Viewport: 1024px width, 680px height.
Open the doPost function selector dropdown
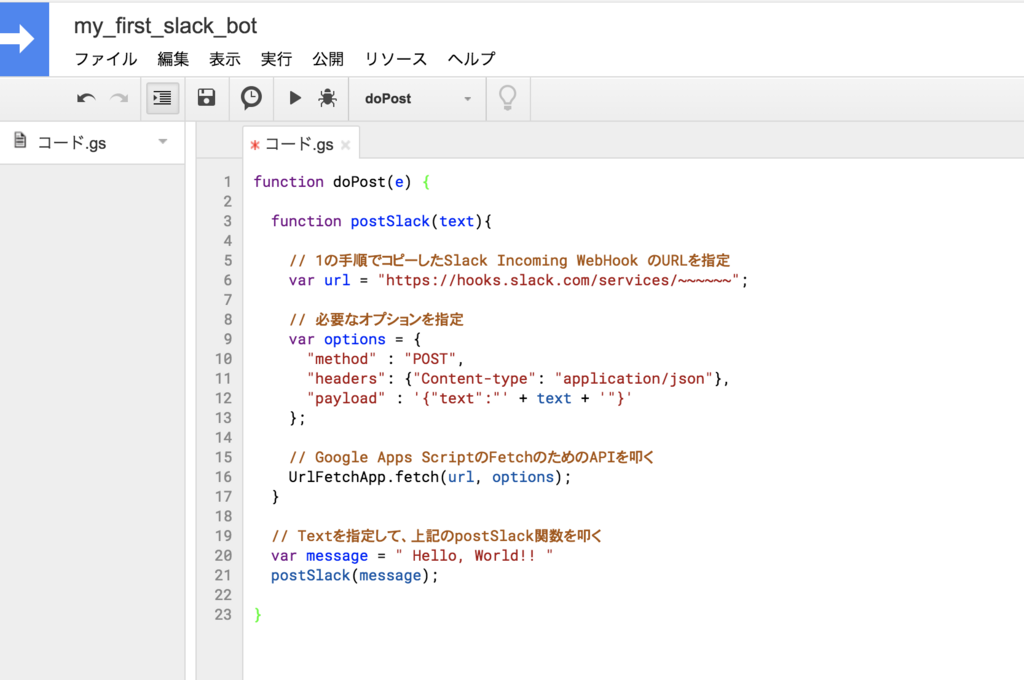[x=418, y=99]
